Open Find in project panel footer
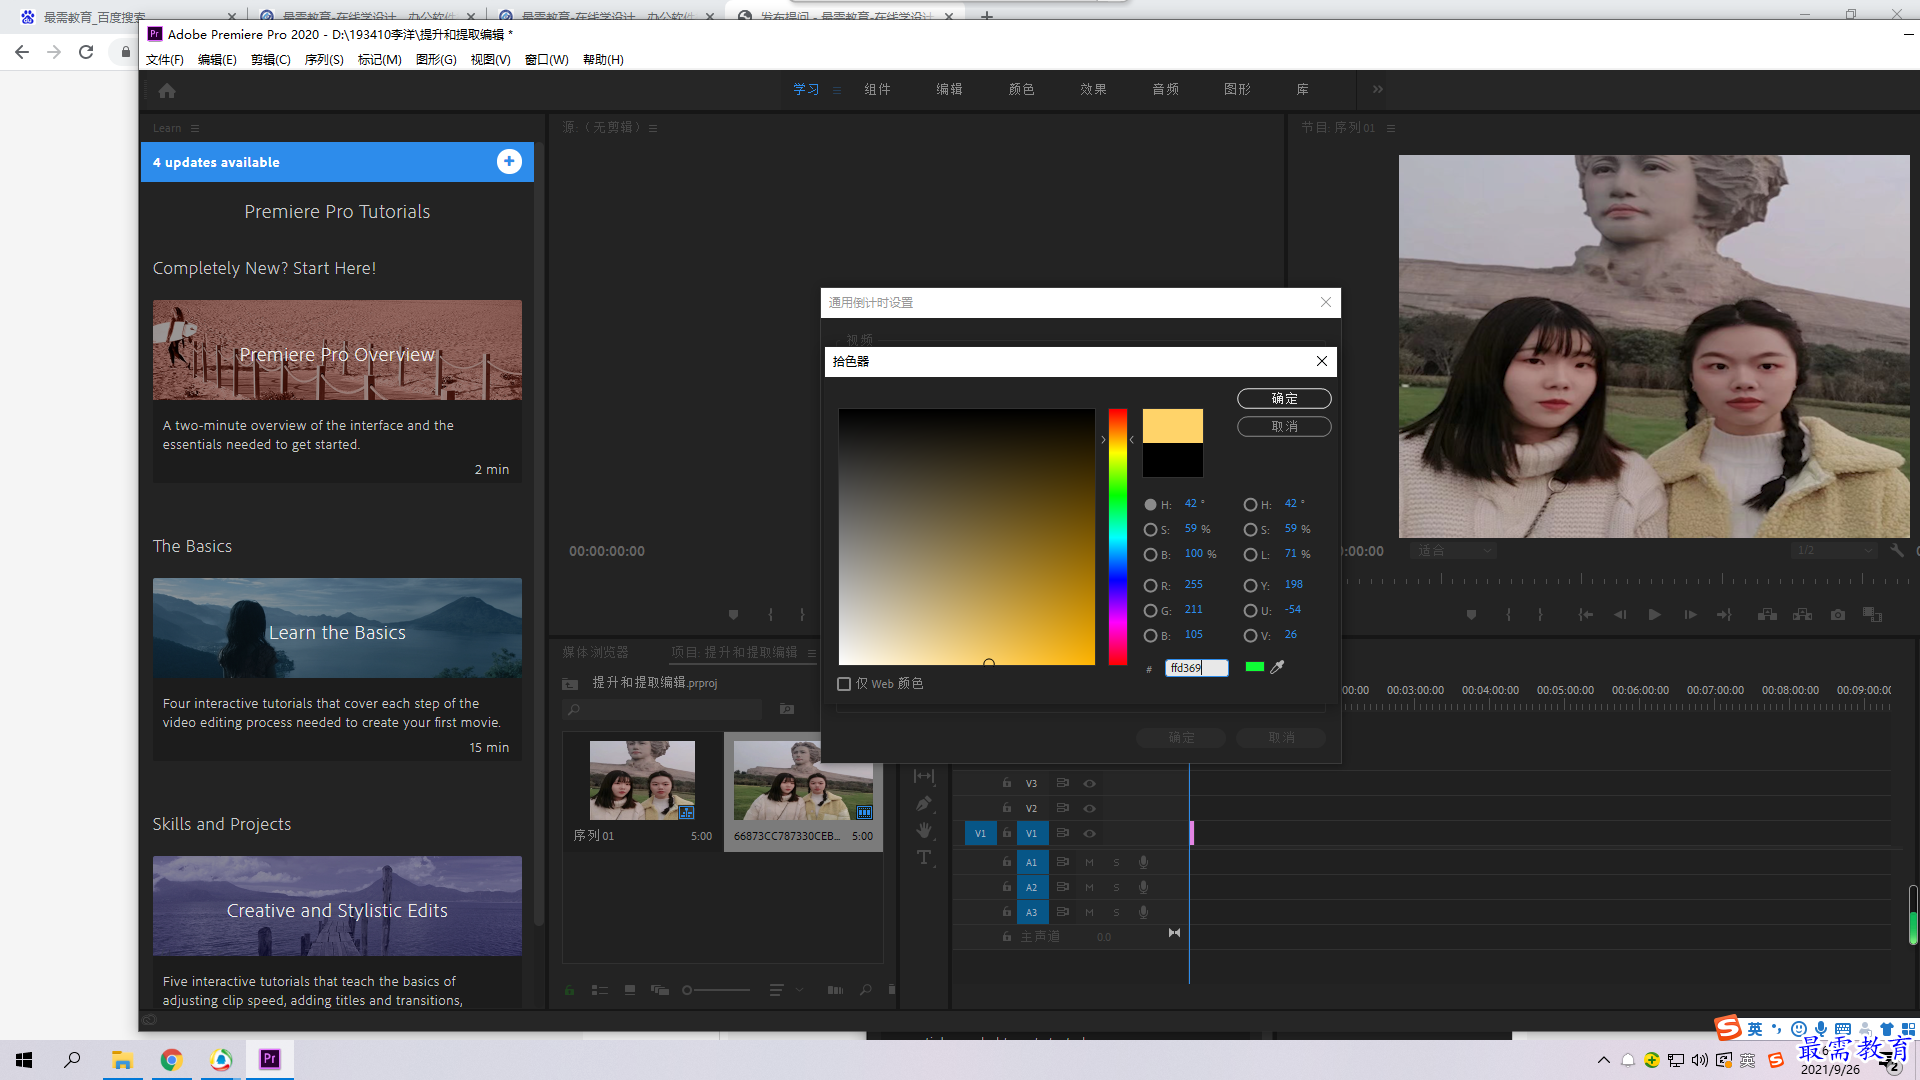The width and height of the screenshot is (1920, 1080). coord(866,990)
